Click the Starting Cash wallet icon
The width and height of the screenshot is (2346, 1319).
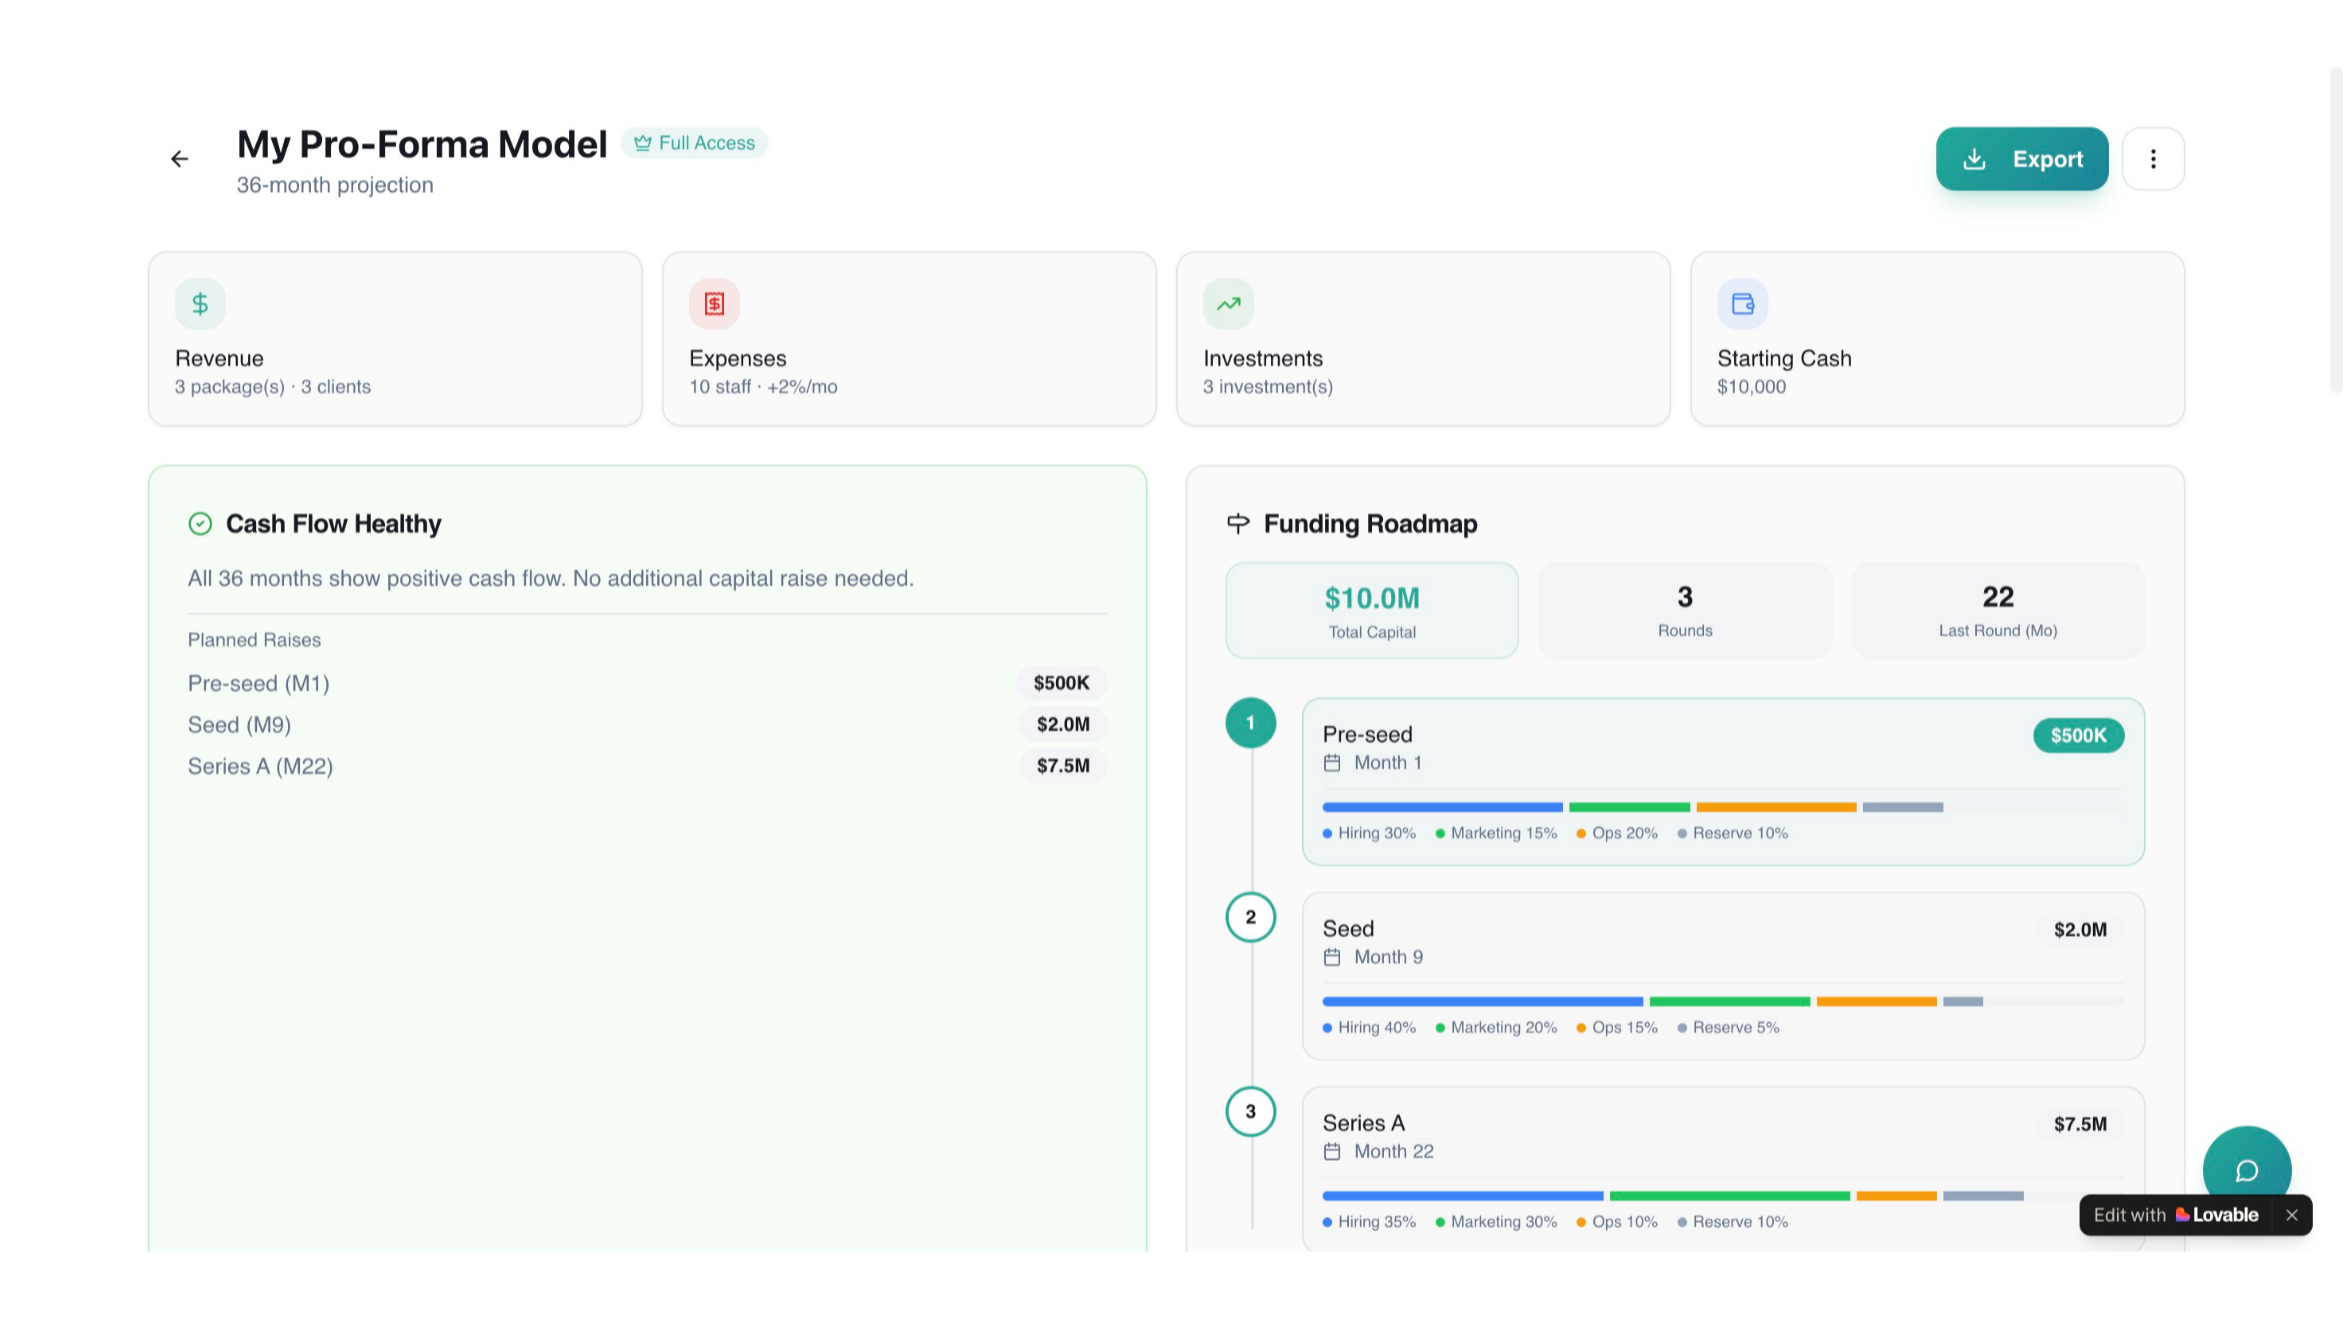[1741, 303]
